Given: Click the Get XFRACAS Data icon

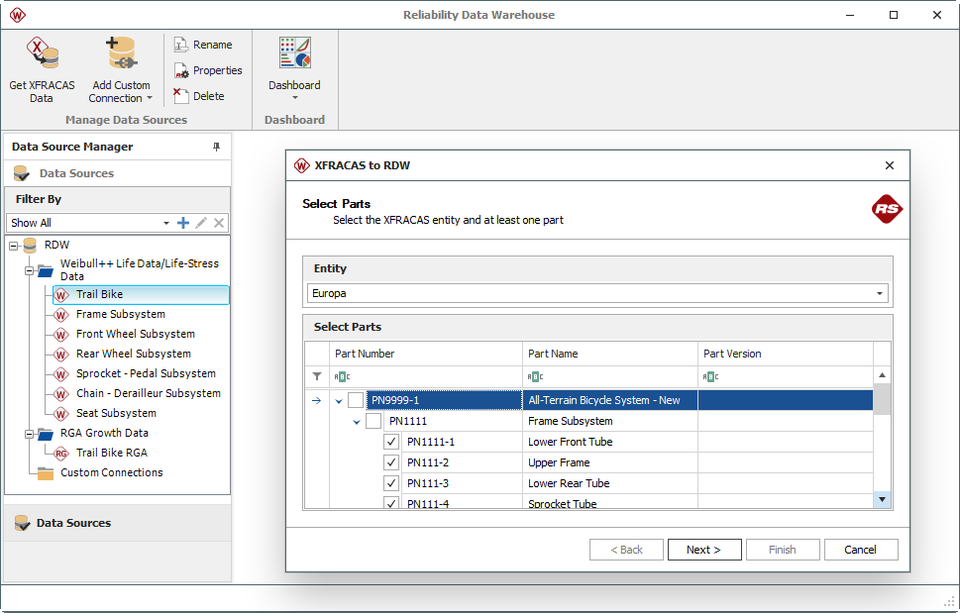Looking at the screenshot, I should click(42, 53).
